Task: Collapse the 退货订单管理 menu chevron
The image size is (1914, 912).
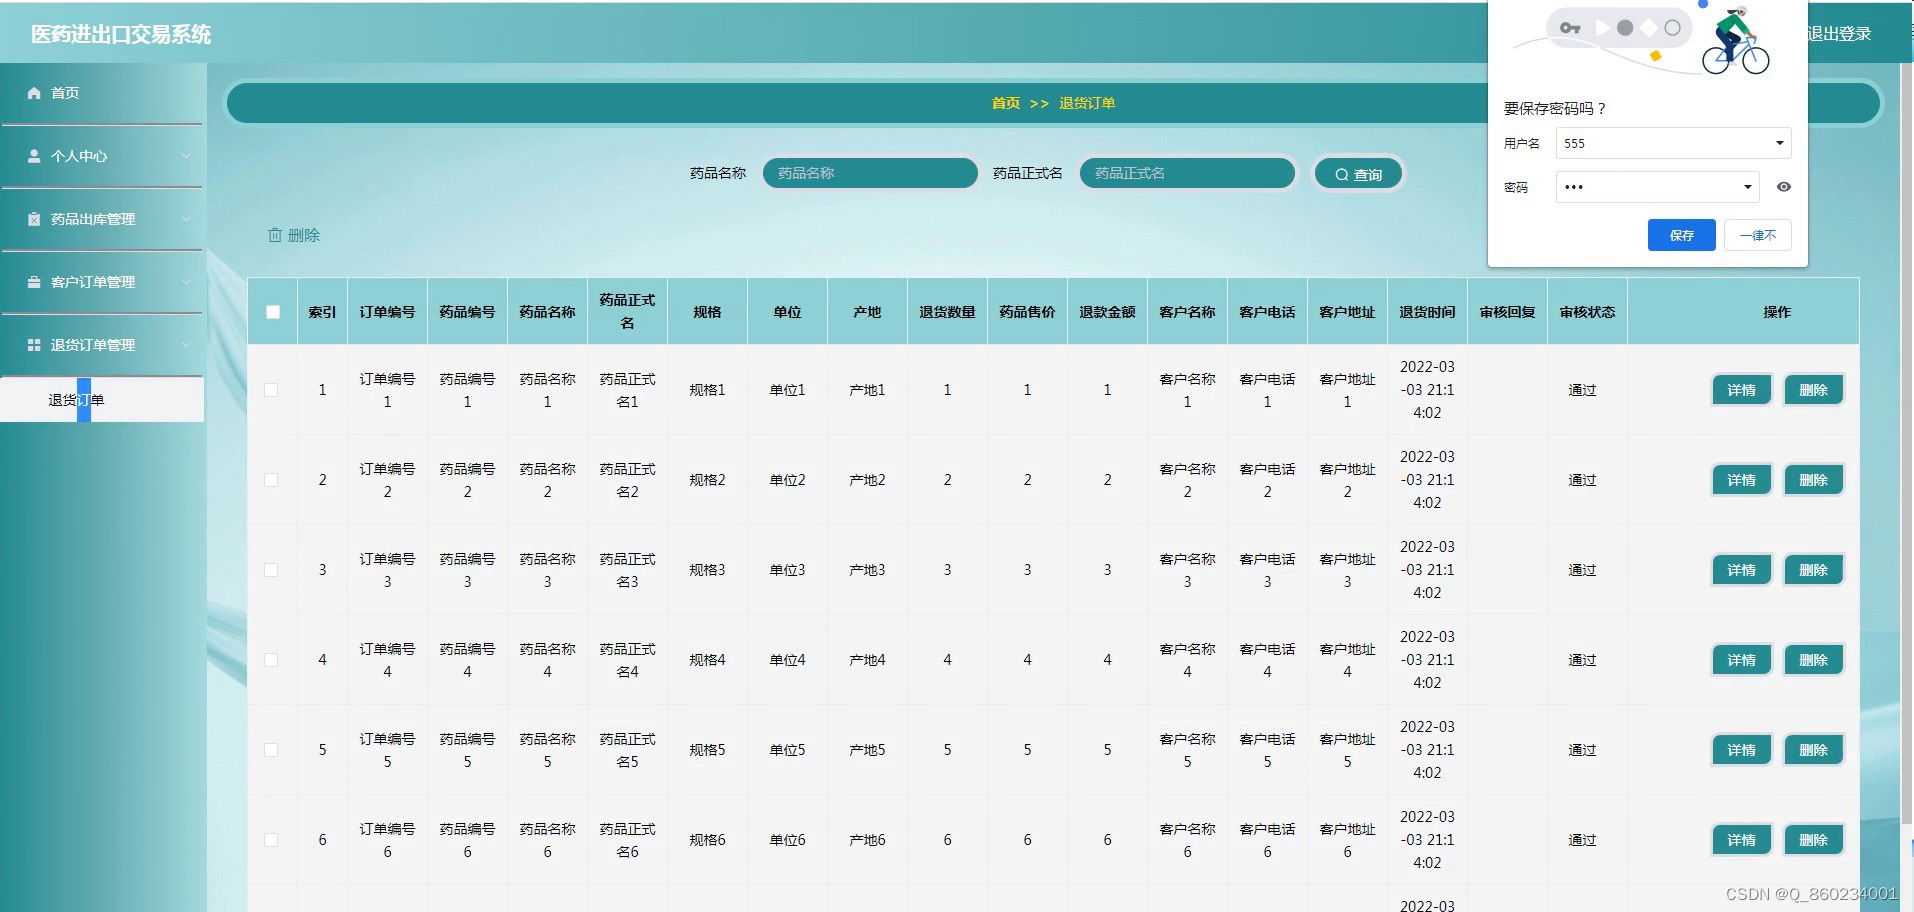Action: point(186,345)
